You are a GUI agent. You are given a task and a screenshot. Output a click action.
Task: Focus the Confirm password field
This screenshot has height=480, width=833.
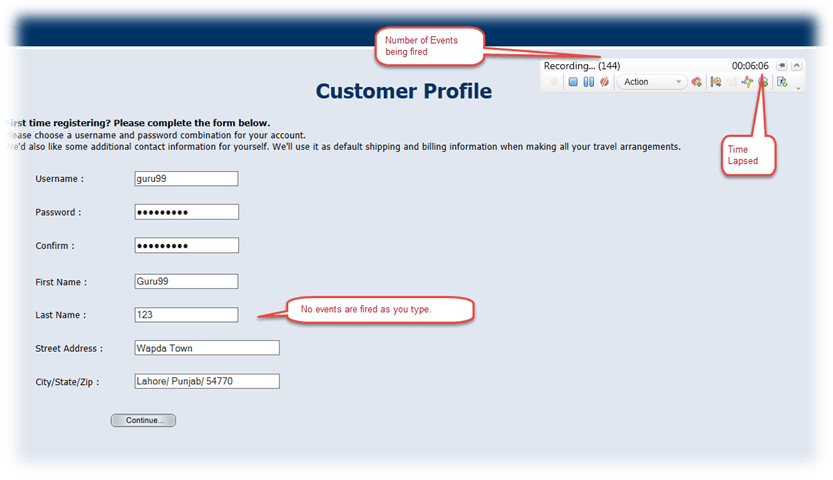(x=186, y=245)
